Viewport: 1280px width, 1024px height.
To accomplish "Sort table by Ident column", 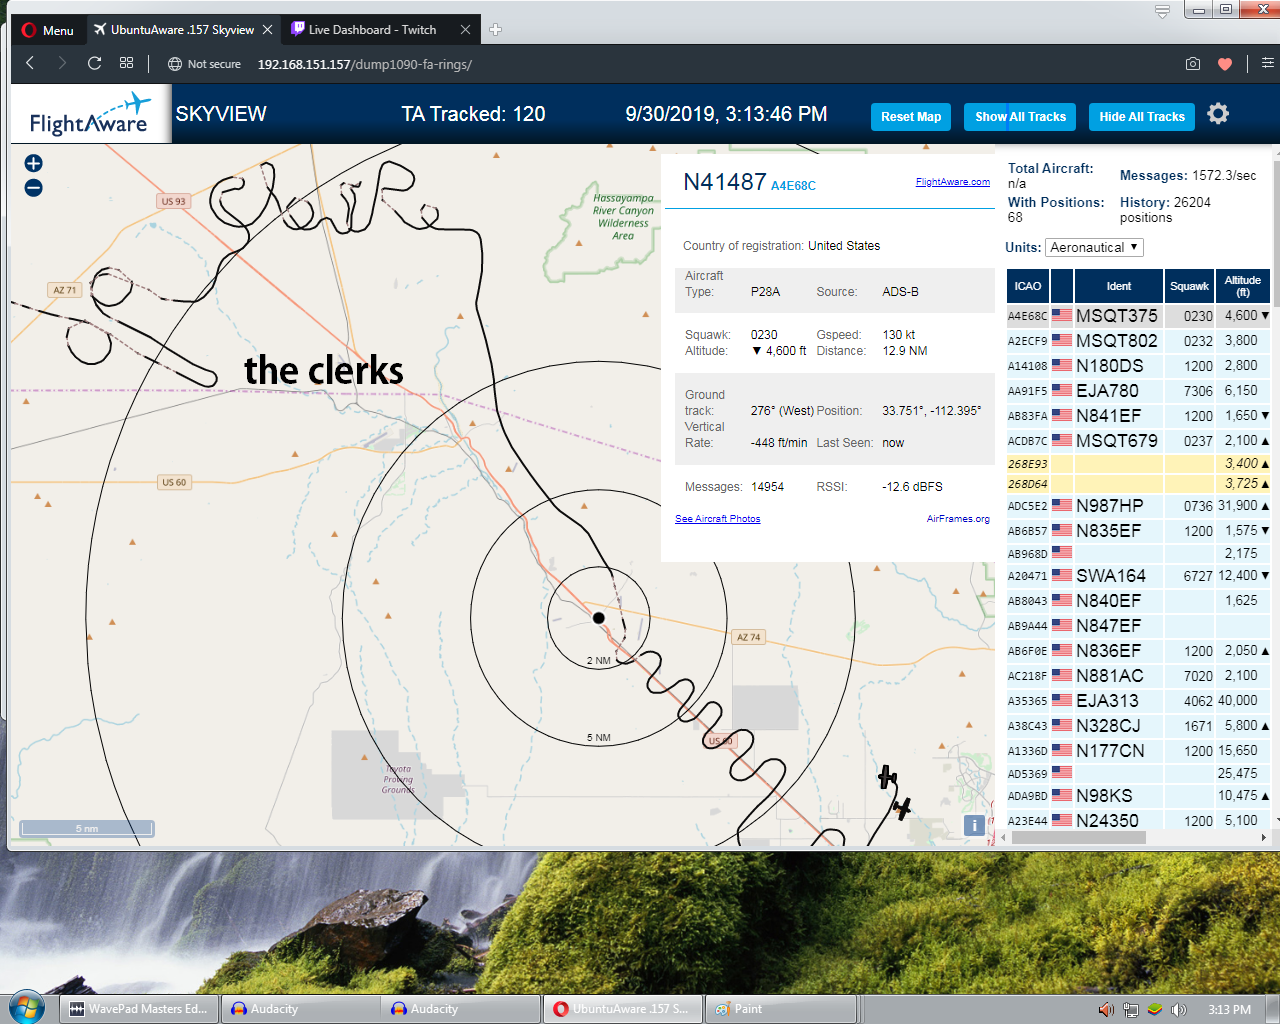I will click(1119, 286).
